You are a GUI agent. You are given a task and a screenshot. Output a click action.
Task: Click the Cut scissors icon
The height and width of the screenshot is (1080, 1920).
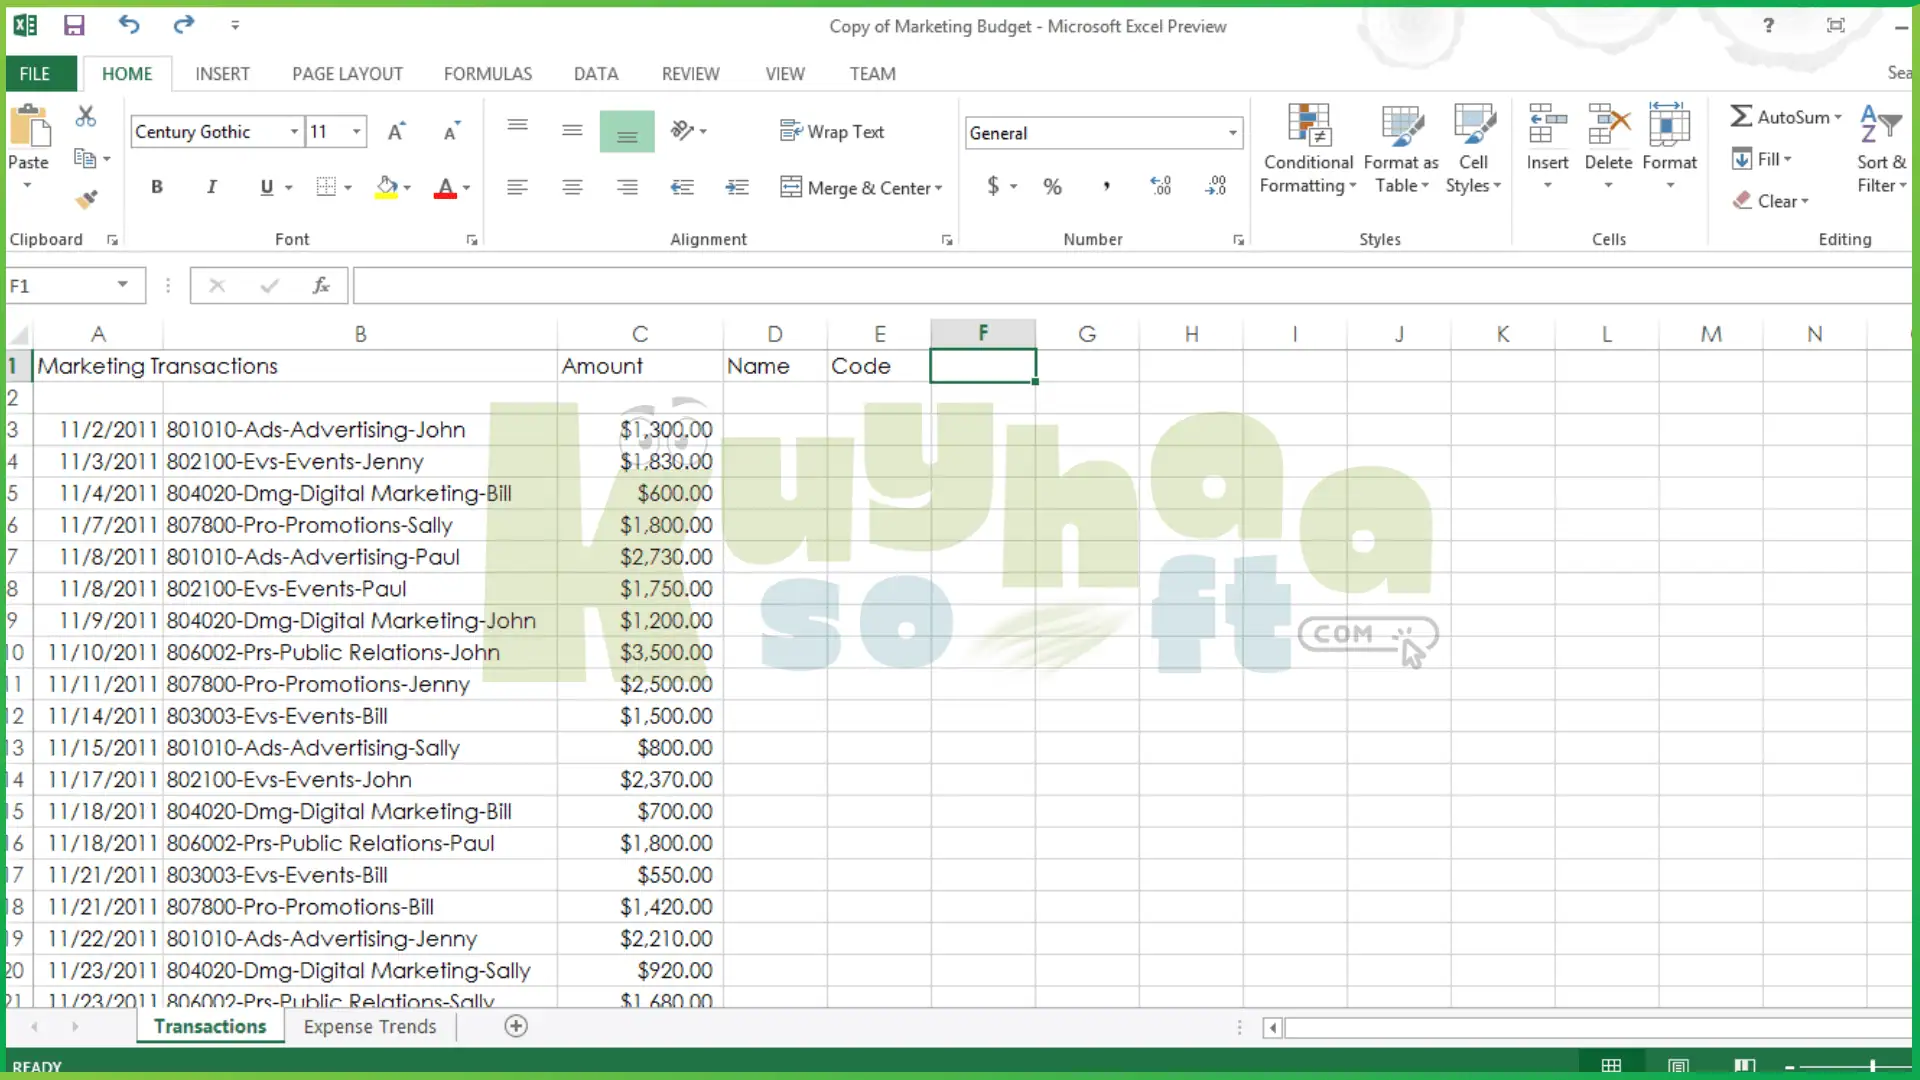[86, 117]
